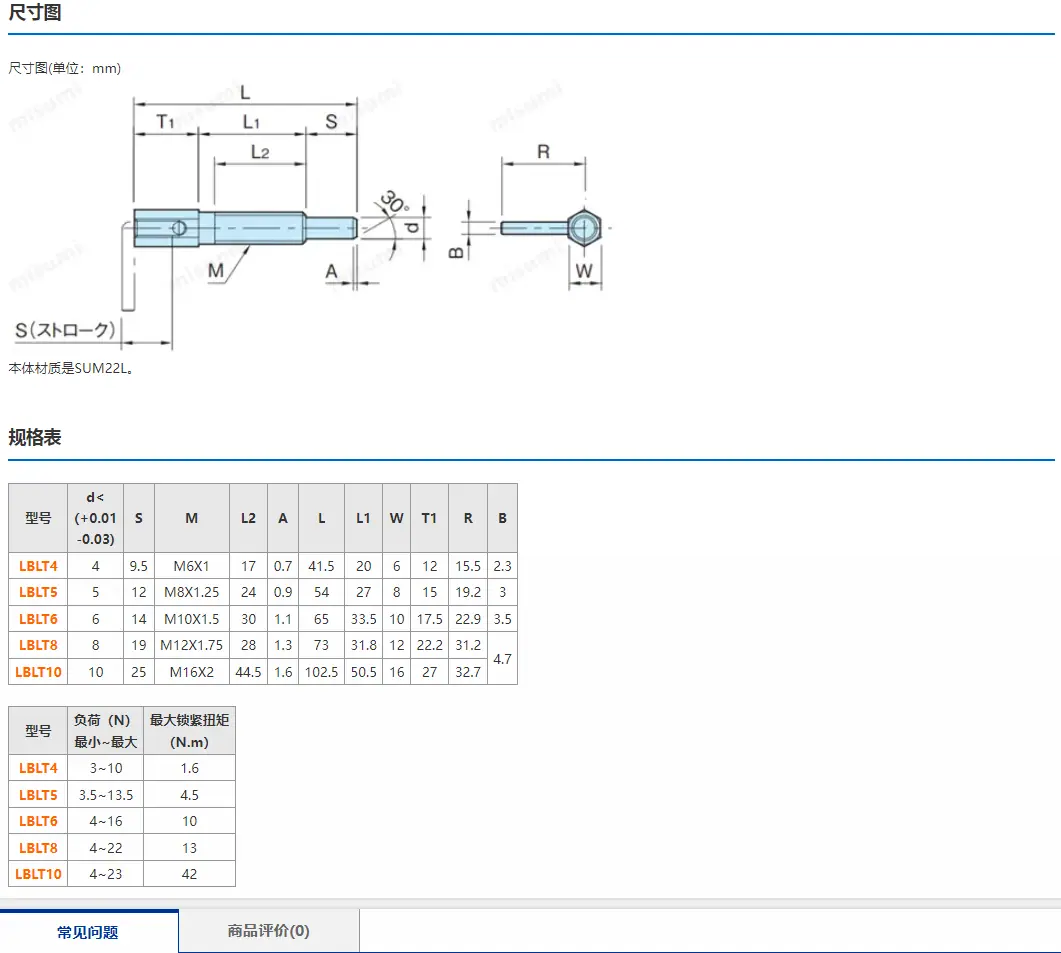Open LBLT6 from the dimensions table
The width and height of the screenshot is (1061, 953).
(38, 619)
